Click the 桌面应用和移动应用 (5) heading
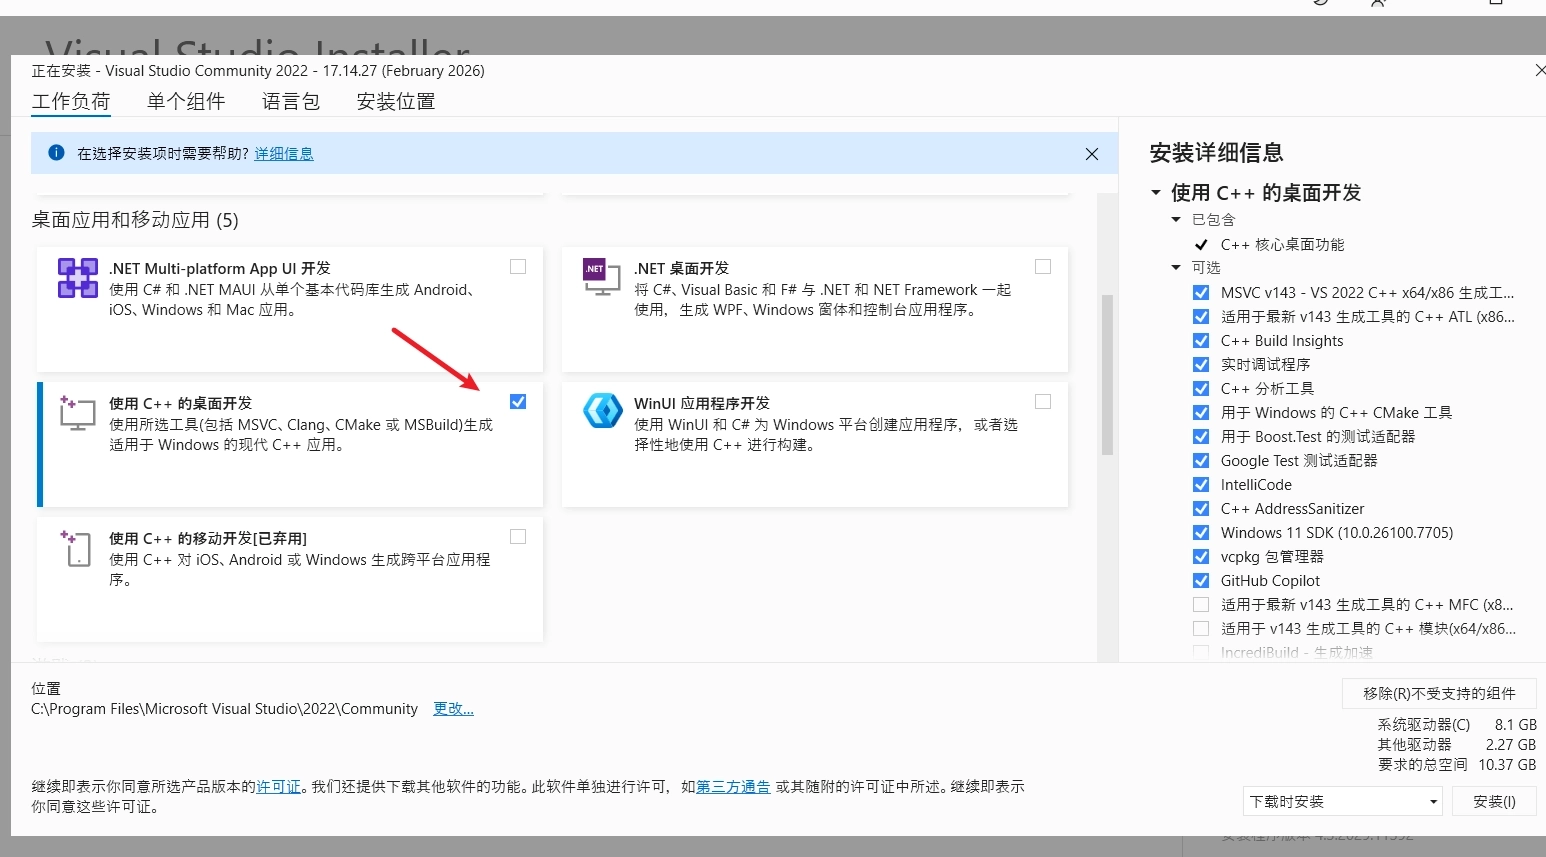Viewport: 1546px width, 857px height. click(135, 220)
